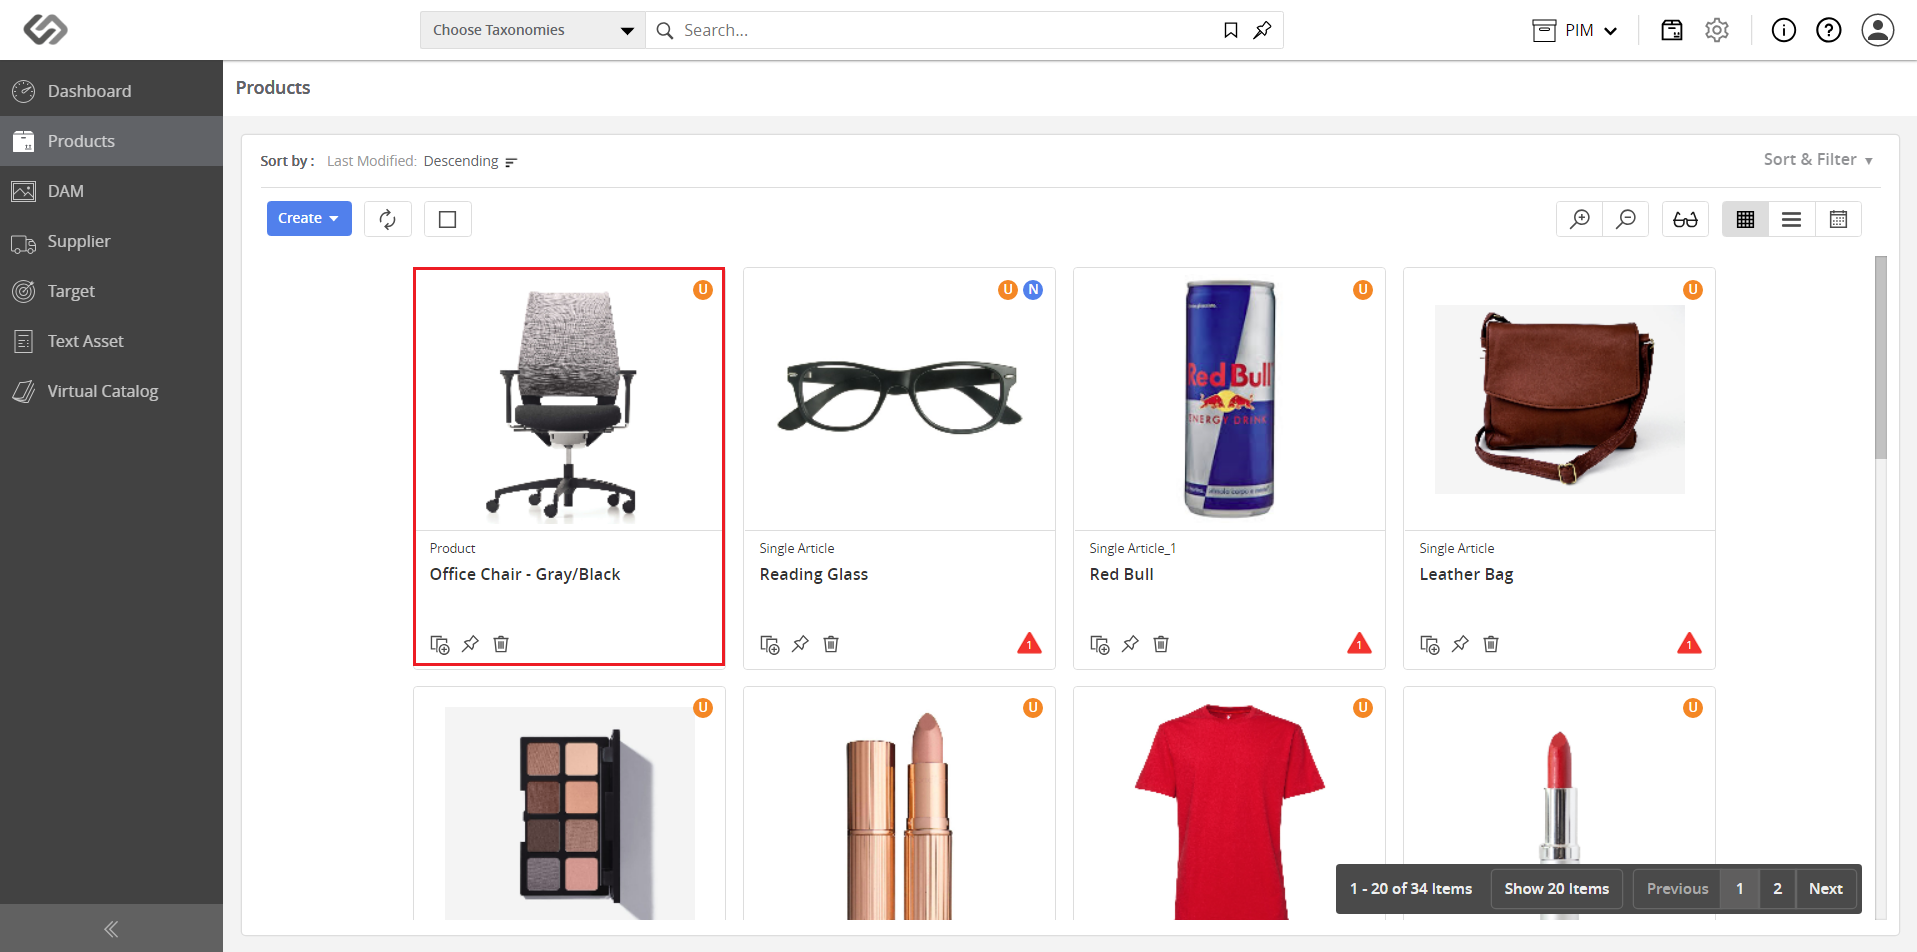The image size is (1917, 952).
Task: Open the DAM section
Action: coord(111,191)
